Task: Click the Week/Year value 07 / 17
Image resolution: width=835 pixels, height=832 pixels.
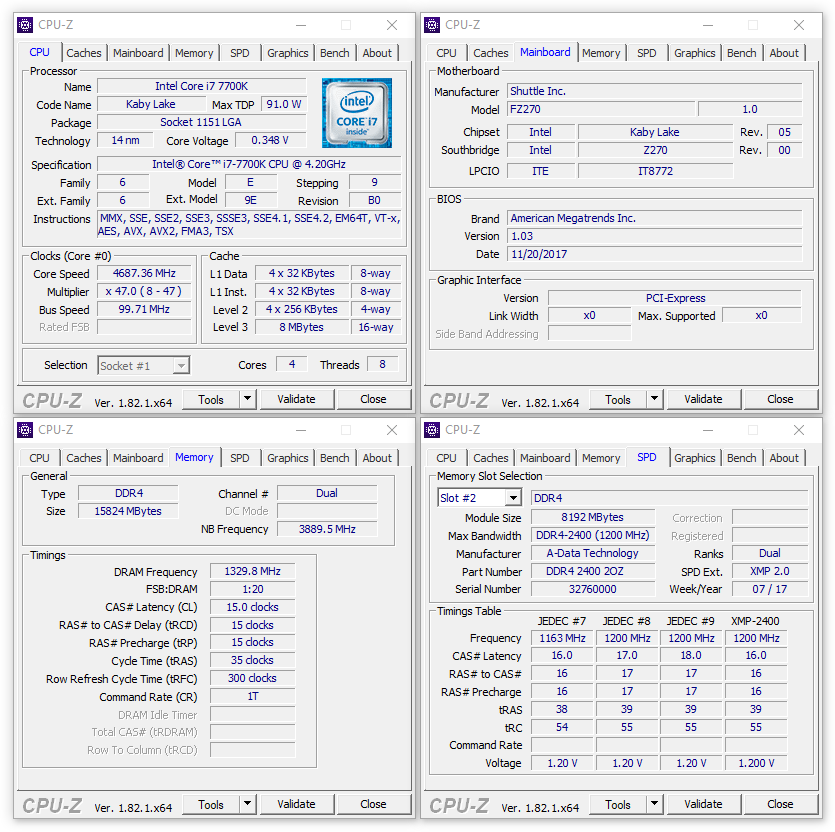Action: coord(769,589)
